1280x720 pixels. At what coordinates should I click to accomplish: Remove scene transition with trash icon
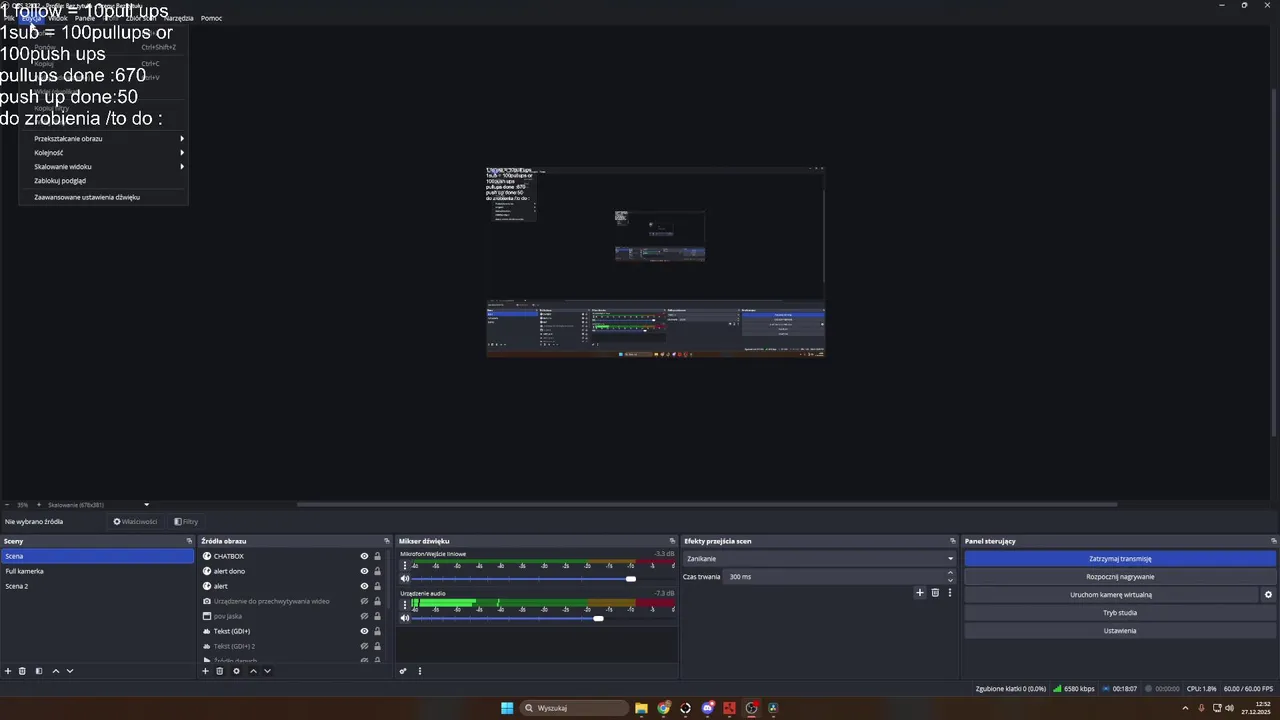[x=935, y=592]
